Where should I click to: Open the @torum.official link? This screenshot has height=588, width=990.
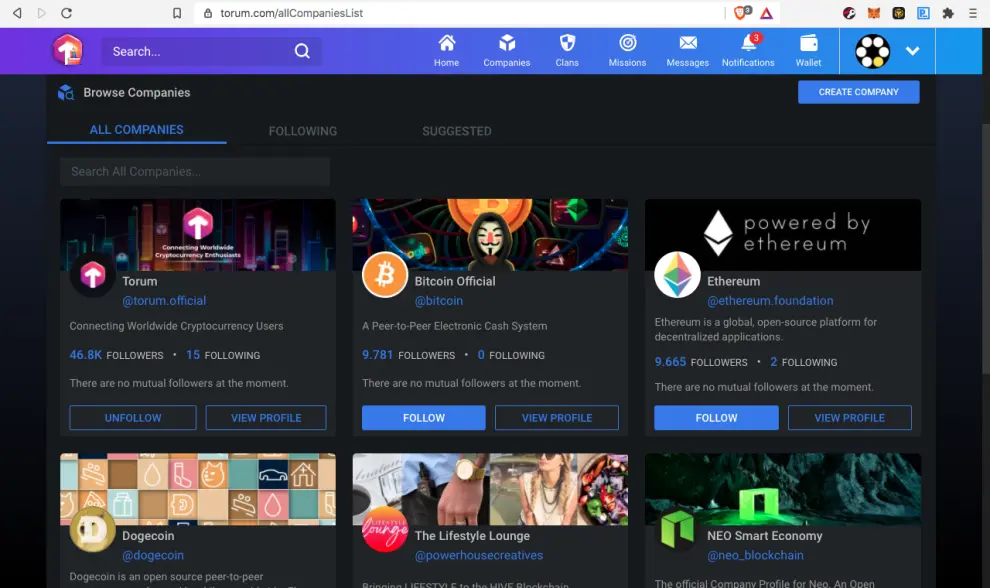[x=164, y=301]
